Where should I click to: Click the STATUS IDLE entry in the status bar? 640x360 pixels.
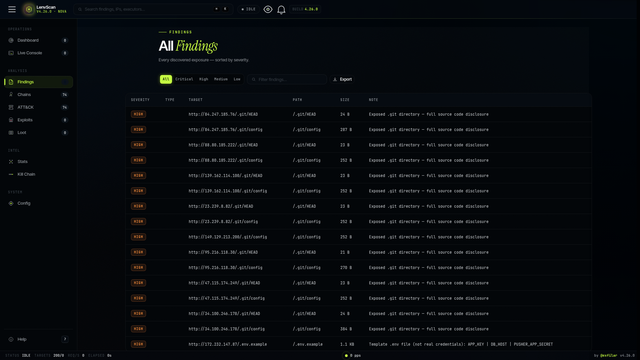pos(18,356)
